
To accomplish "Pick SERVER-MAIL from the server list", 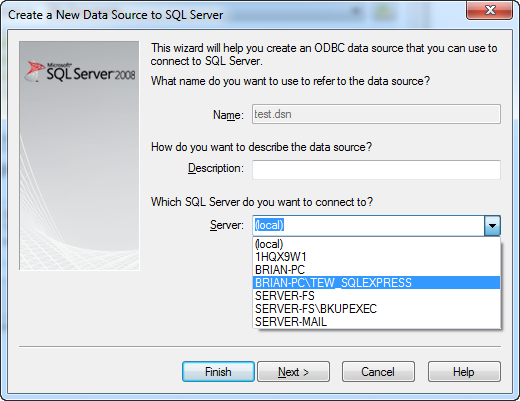I will point(377,322).
